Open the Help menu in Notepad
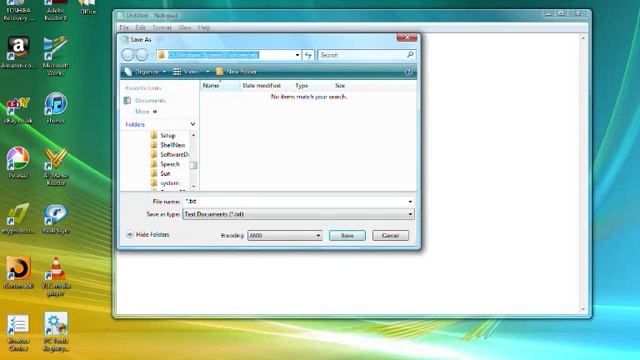The image size is (640, 360). (204, 28)
